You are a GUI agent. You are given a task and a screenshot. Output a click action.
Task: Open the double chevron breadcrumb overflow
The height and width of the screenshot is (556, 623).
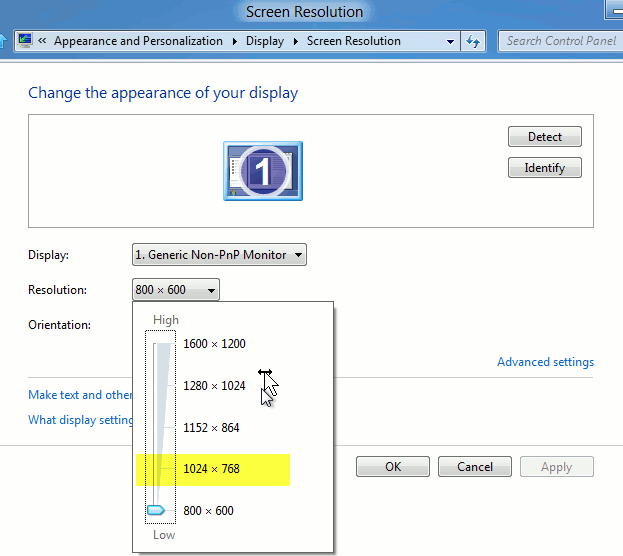[x=42, y=41]
